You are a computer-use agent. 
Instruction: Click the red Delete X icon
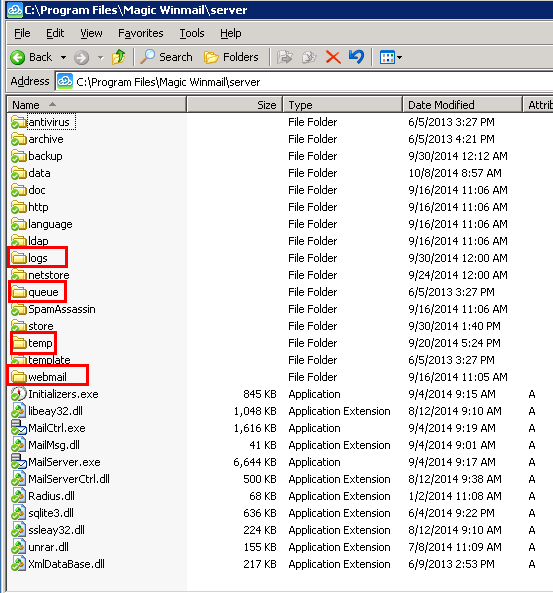pyautogui.click(x=333, y=57)
